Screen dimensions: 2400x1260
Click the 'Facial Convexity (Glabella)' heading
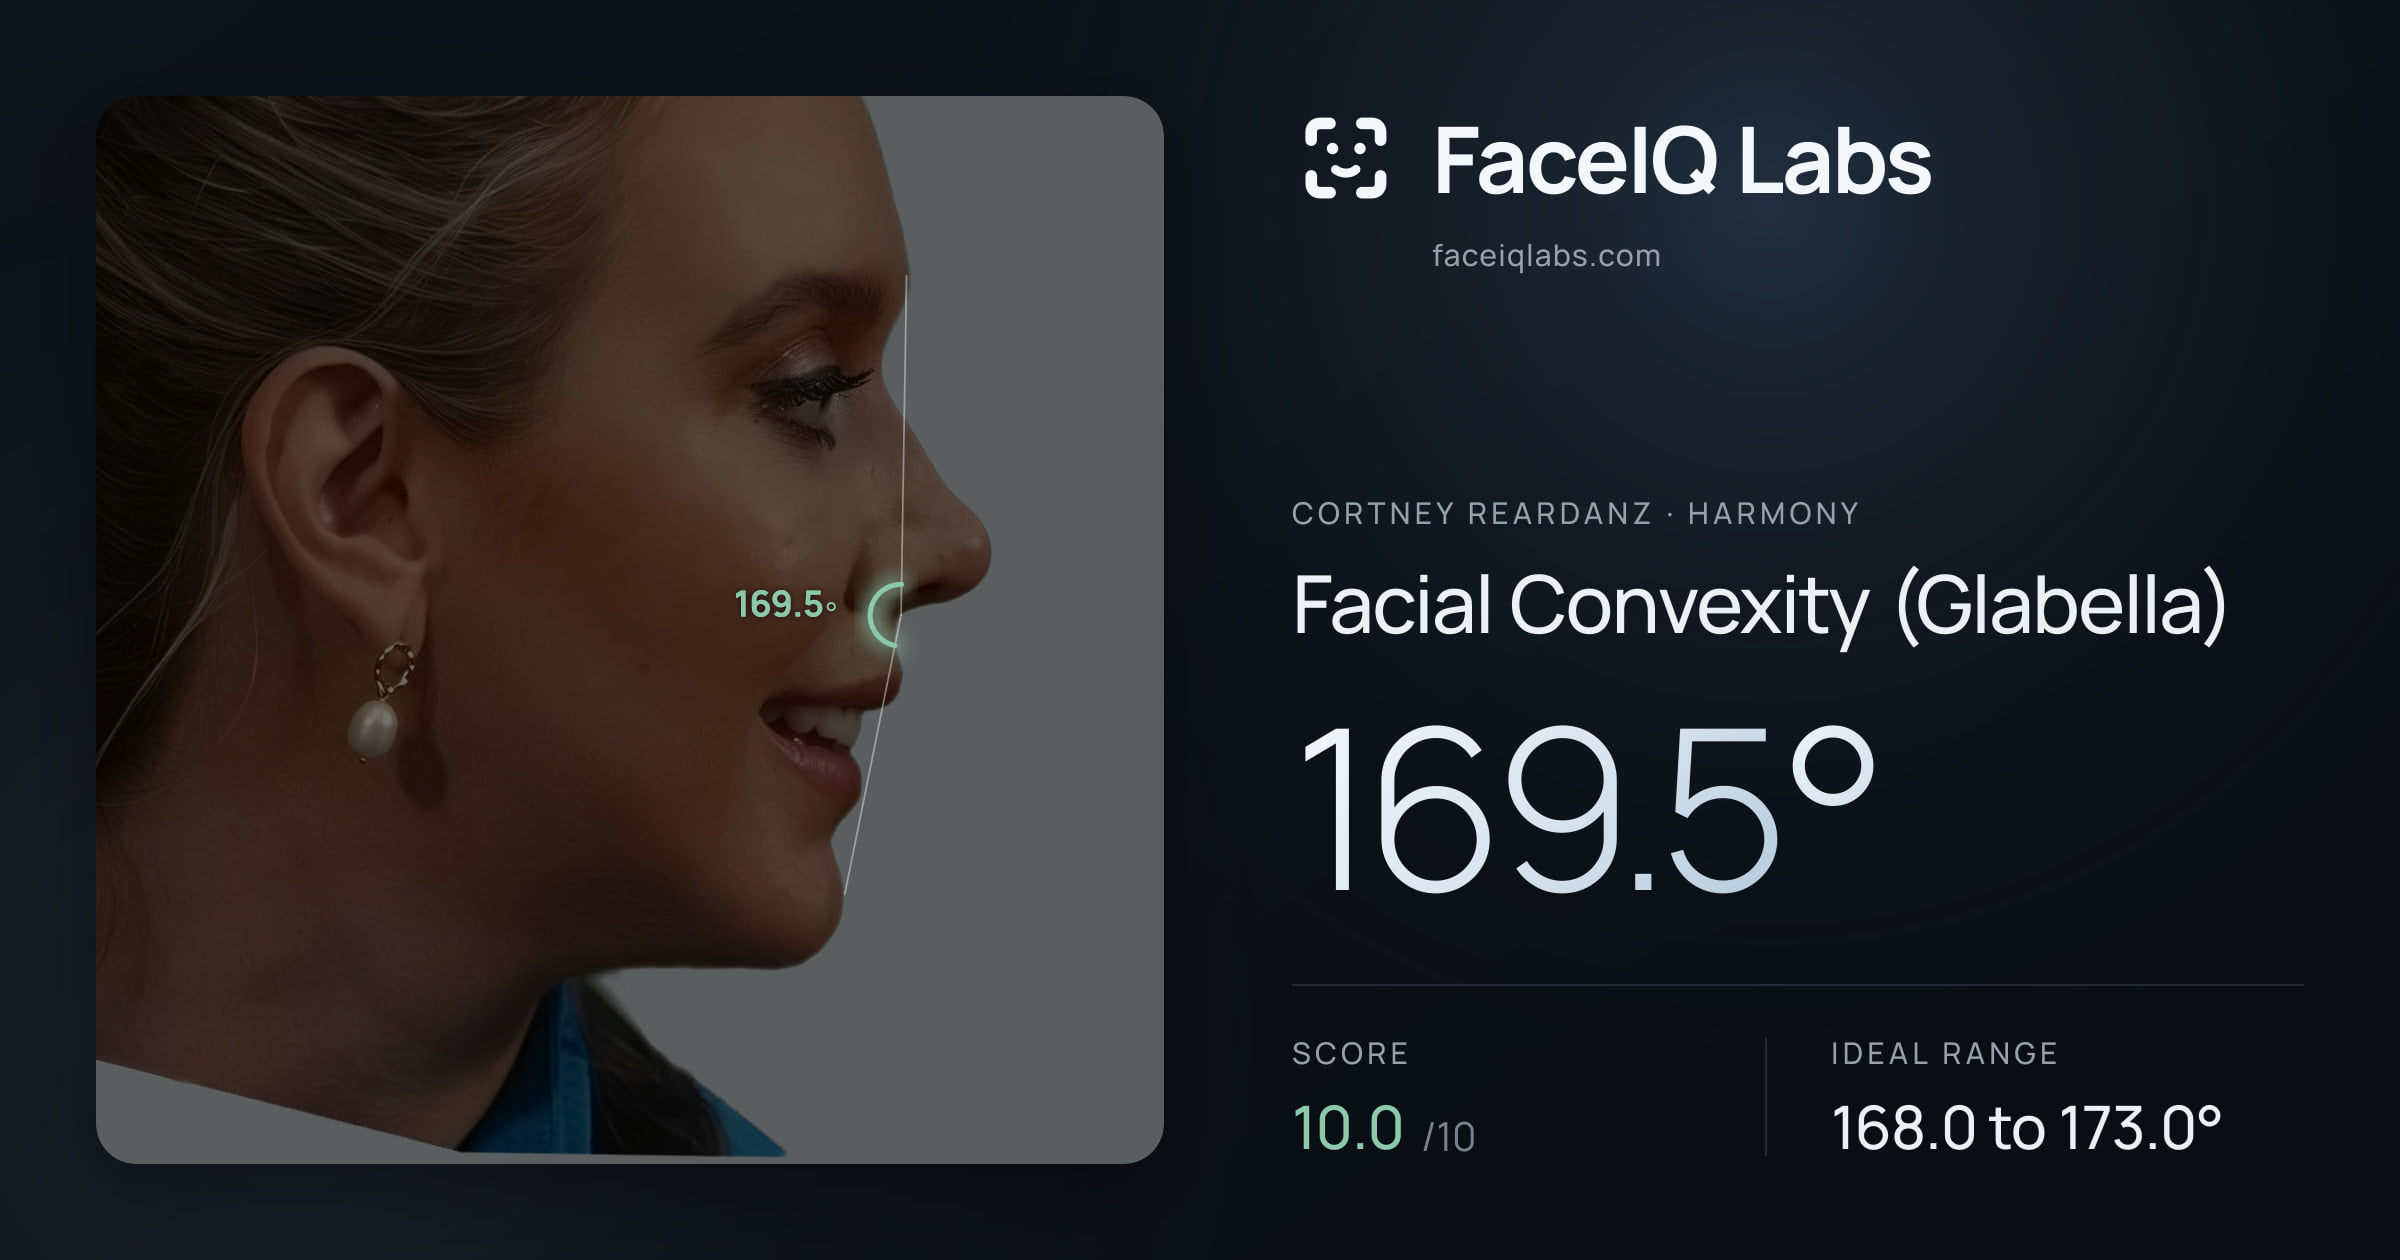click(x=1760, y=606)
